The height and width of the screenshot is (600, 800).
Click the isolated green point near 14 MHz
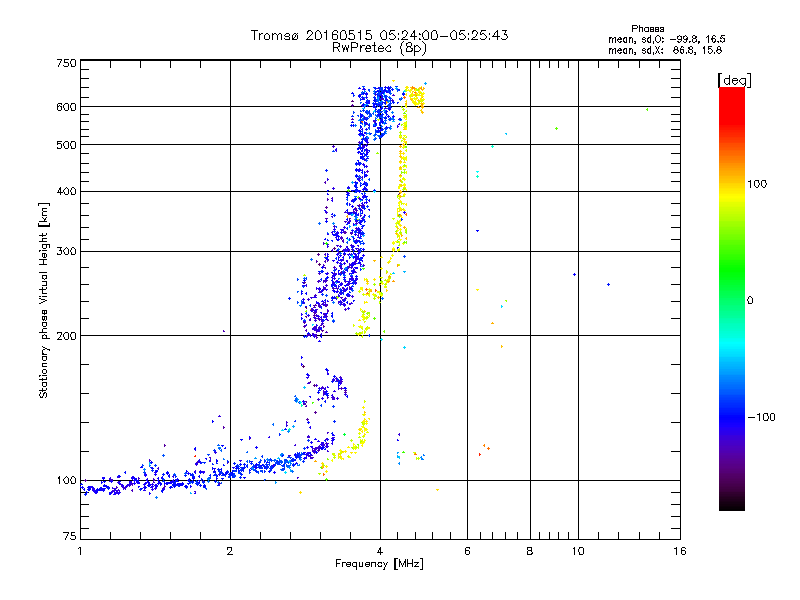click(x=647, y=109)
